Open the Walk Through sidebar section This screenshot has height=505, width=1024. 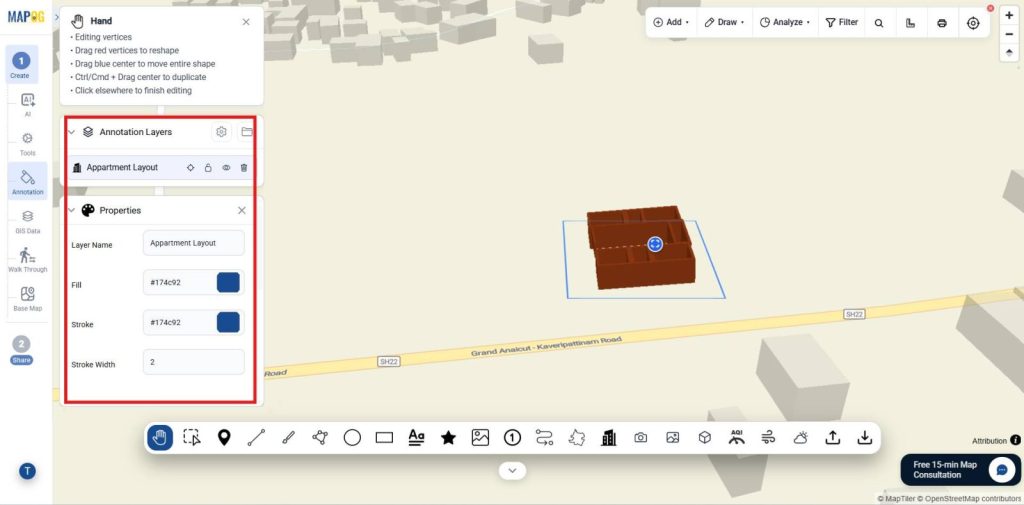tap(27, 260)
